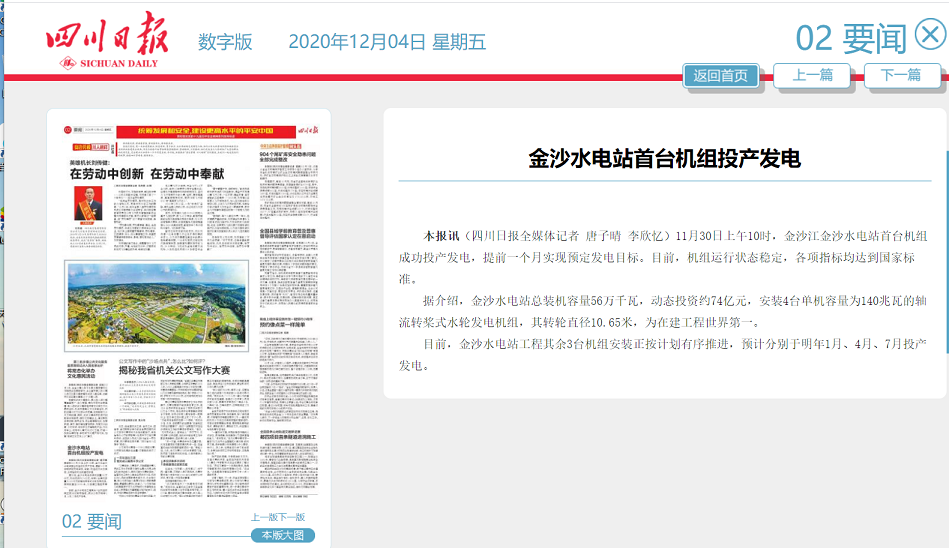This screenshot has width=949, height=548.
Task: Click the 02 要闻 label below the thumbnail
Action: [x=91, y=521]
